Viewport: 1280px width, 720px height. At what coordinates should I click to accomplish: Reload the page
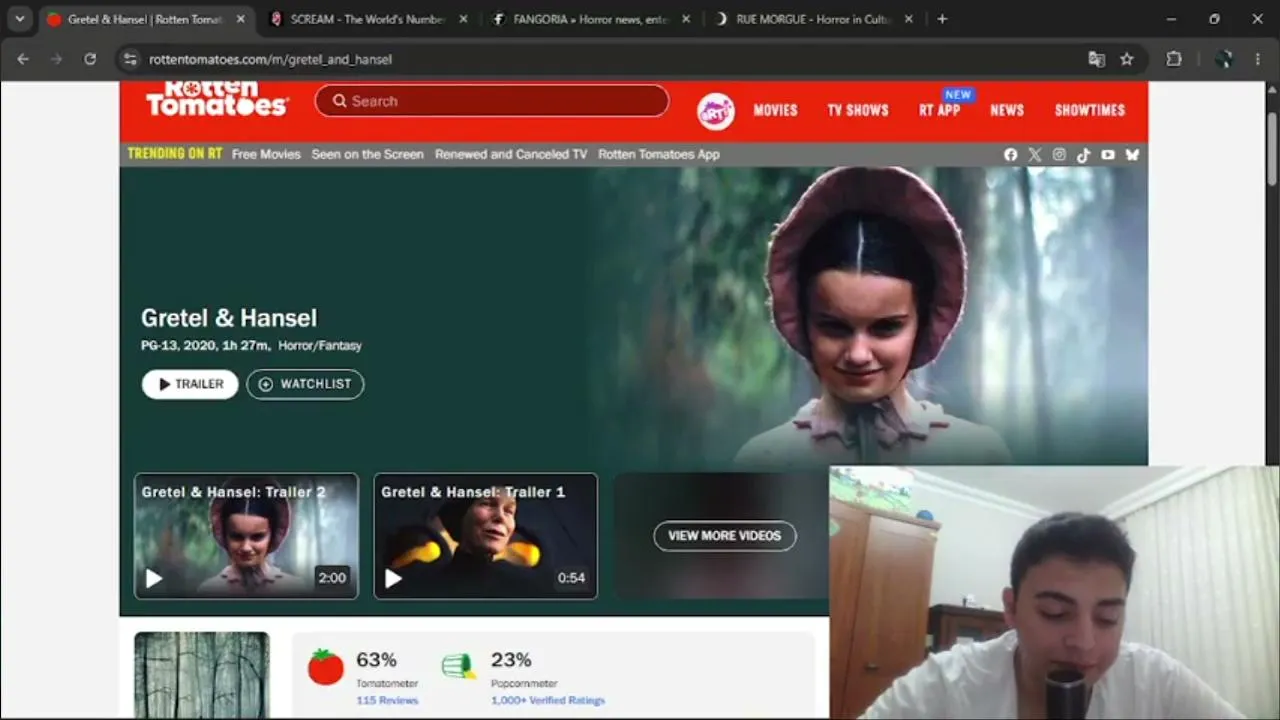tap(90, 59)
